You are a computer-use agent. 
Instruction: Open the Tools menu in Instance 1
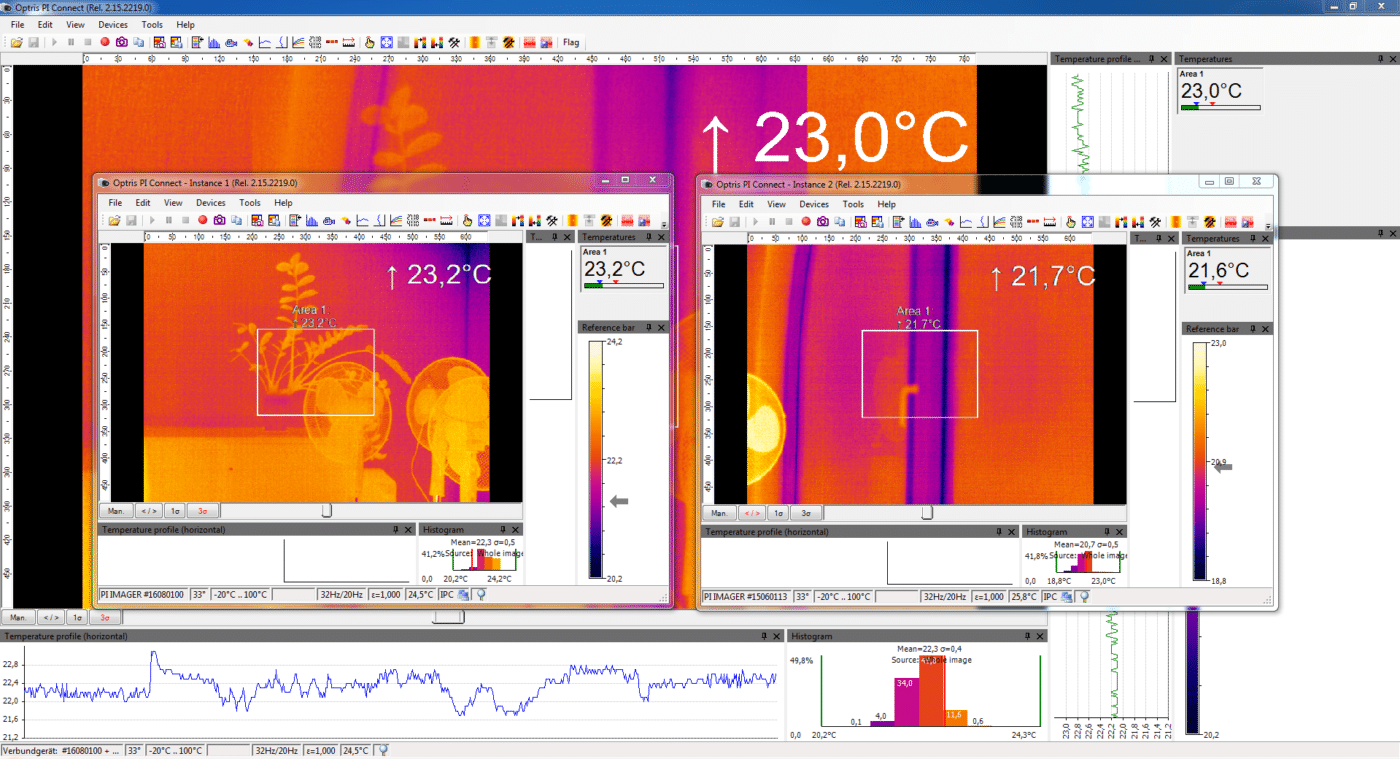pos(249,202)
